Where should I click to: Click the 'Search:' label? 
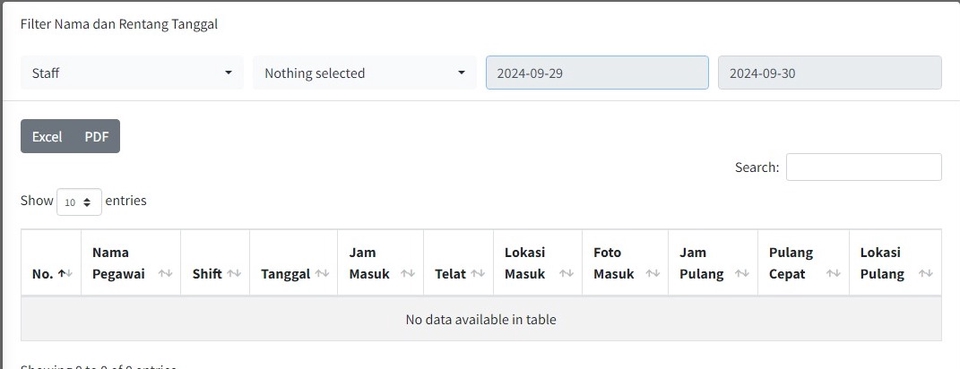757,167
